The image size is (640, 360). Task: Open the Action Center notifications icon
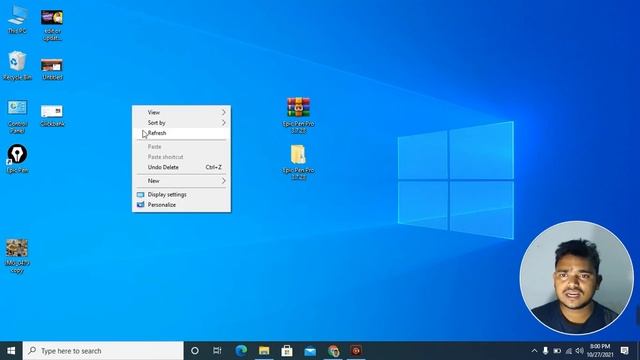pyautogui.click(x=624, y=351)
